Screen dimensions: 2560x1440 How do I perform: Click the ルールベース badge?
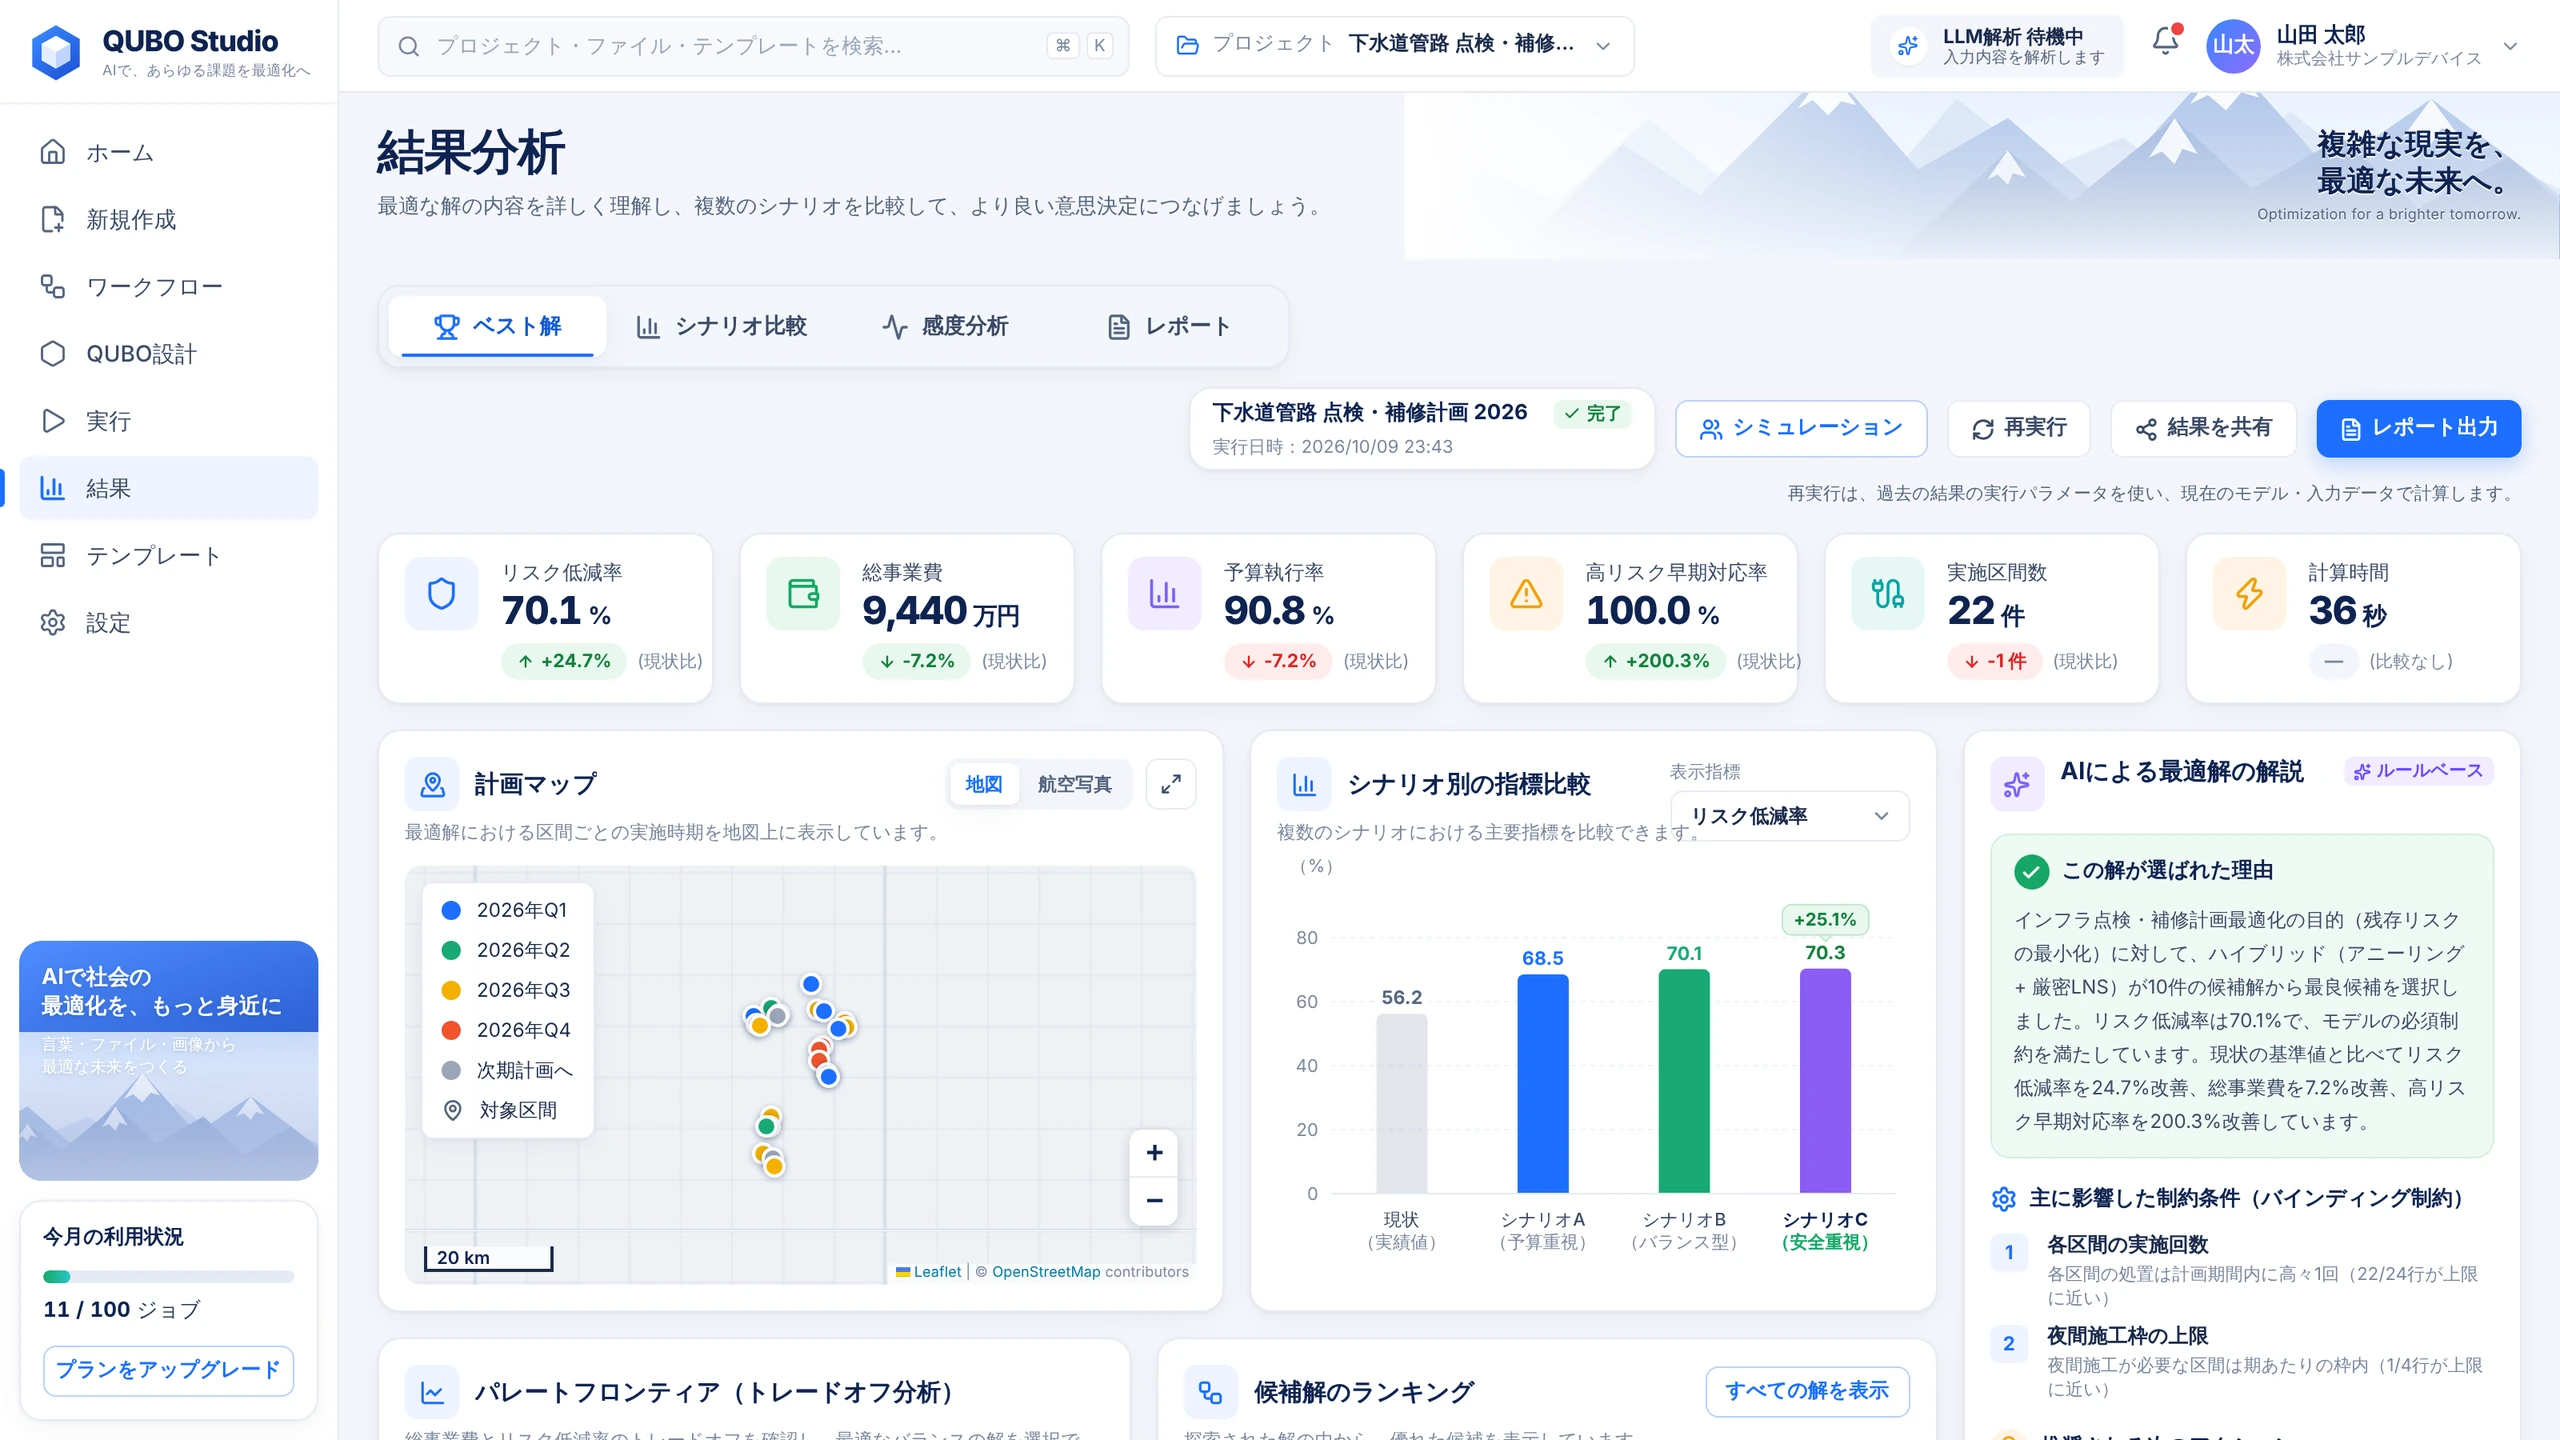pyautogui.click(x=2418, y=771)
